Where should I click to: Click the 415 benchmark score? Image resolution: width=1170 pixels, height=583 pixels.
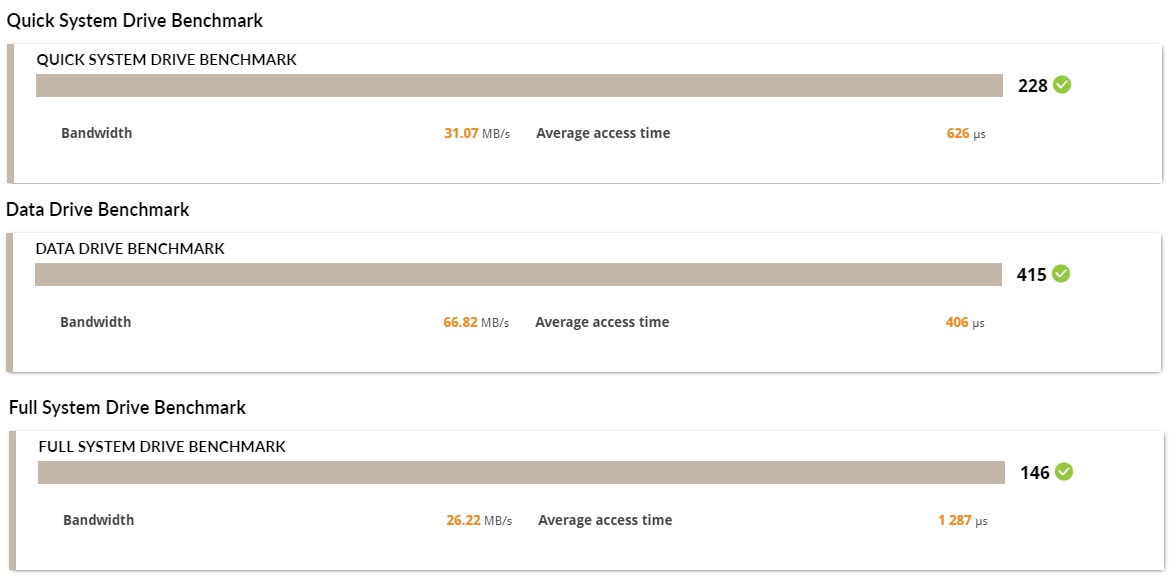tap(1031, 275)
